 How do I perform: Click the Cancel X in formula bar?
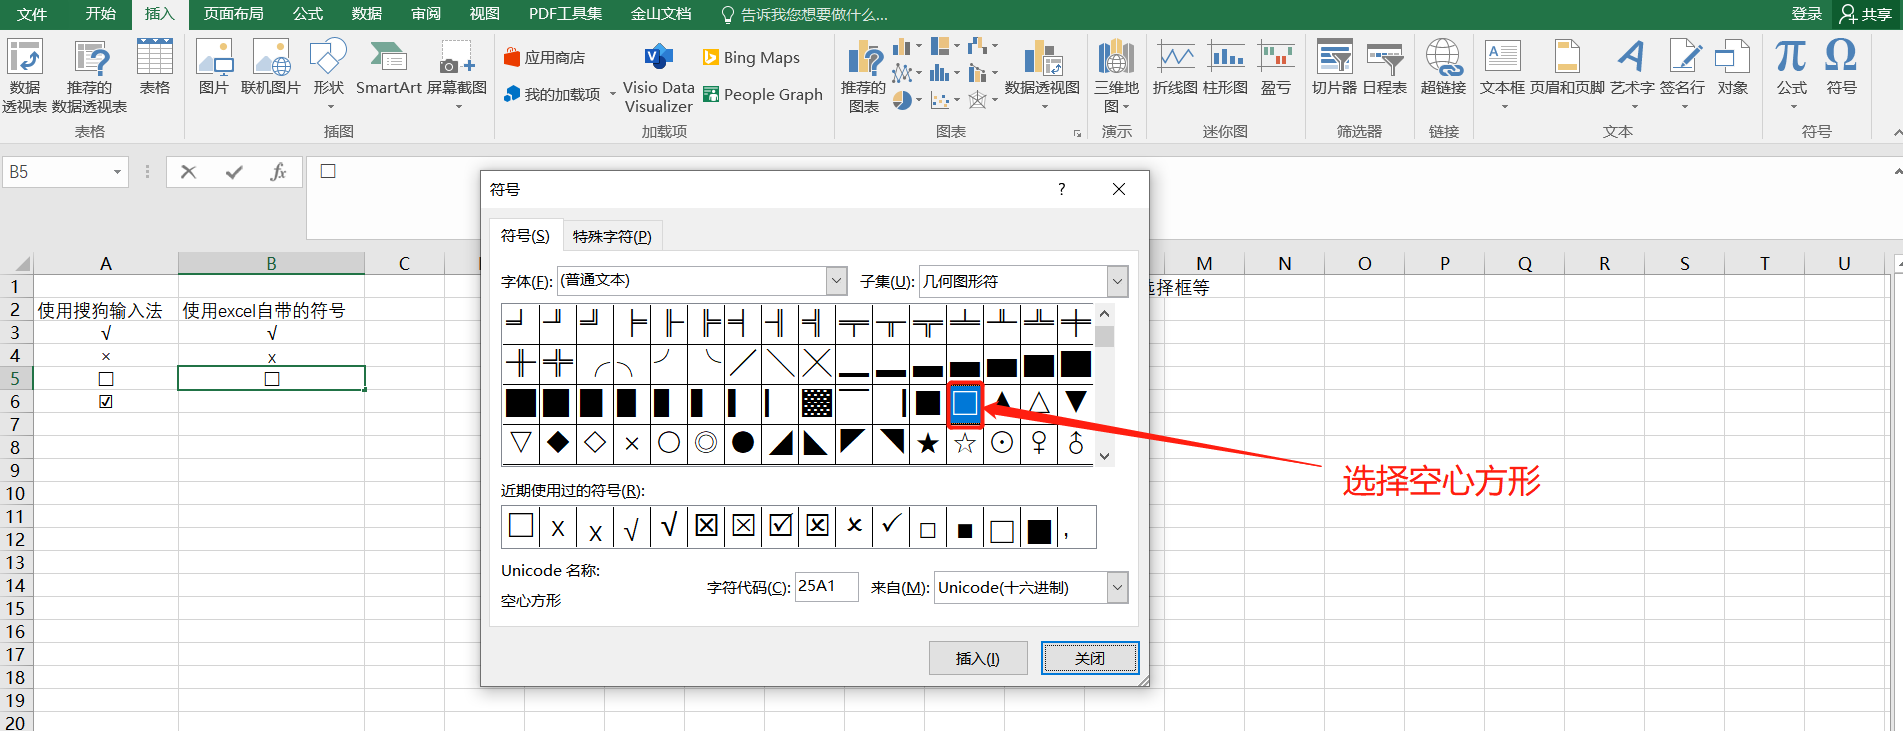point(188,172)
